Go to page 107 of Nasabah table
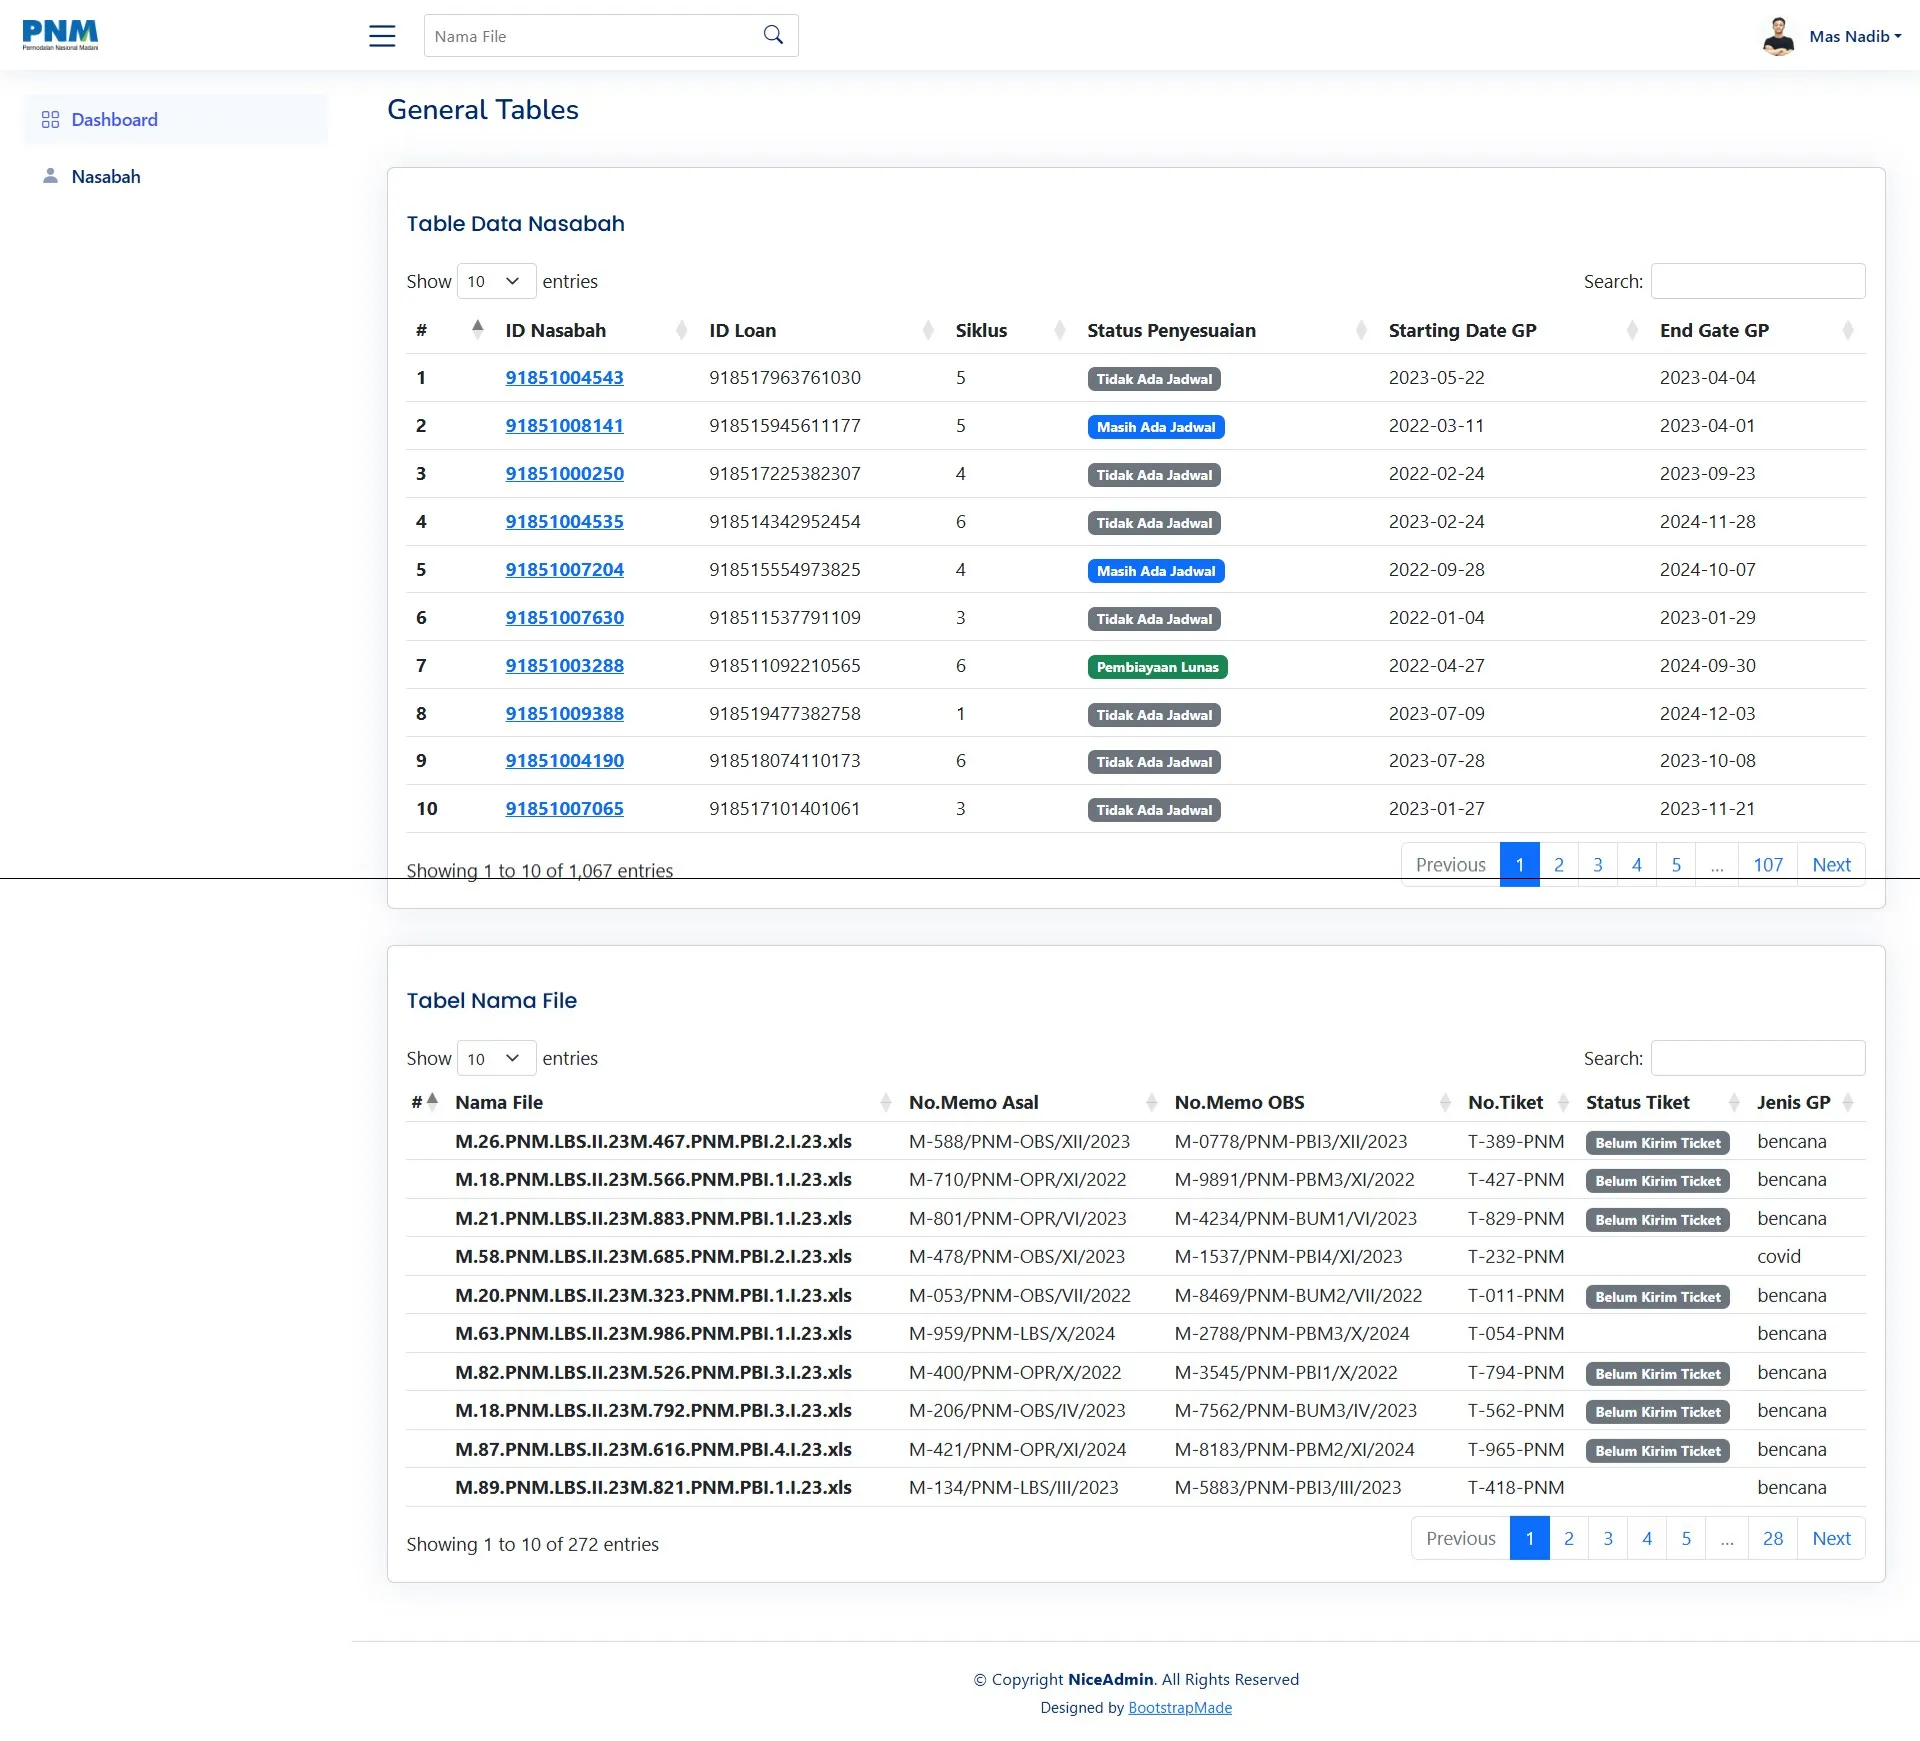Screen dimensions: 1920x1741 (x=1767, y=865)
